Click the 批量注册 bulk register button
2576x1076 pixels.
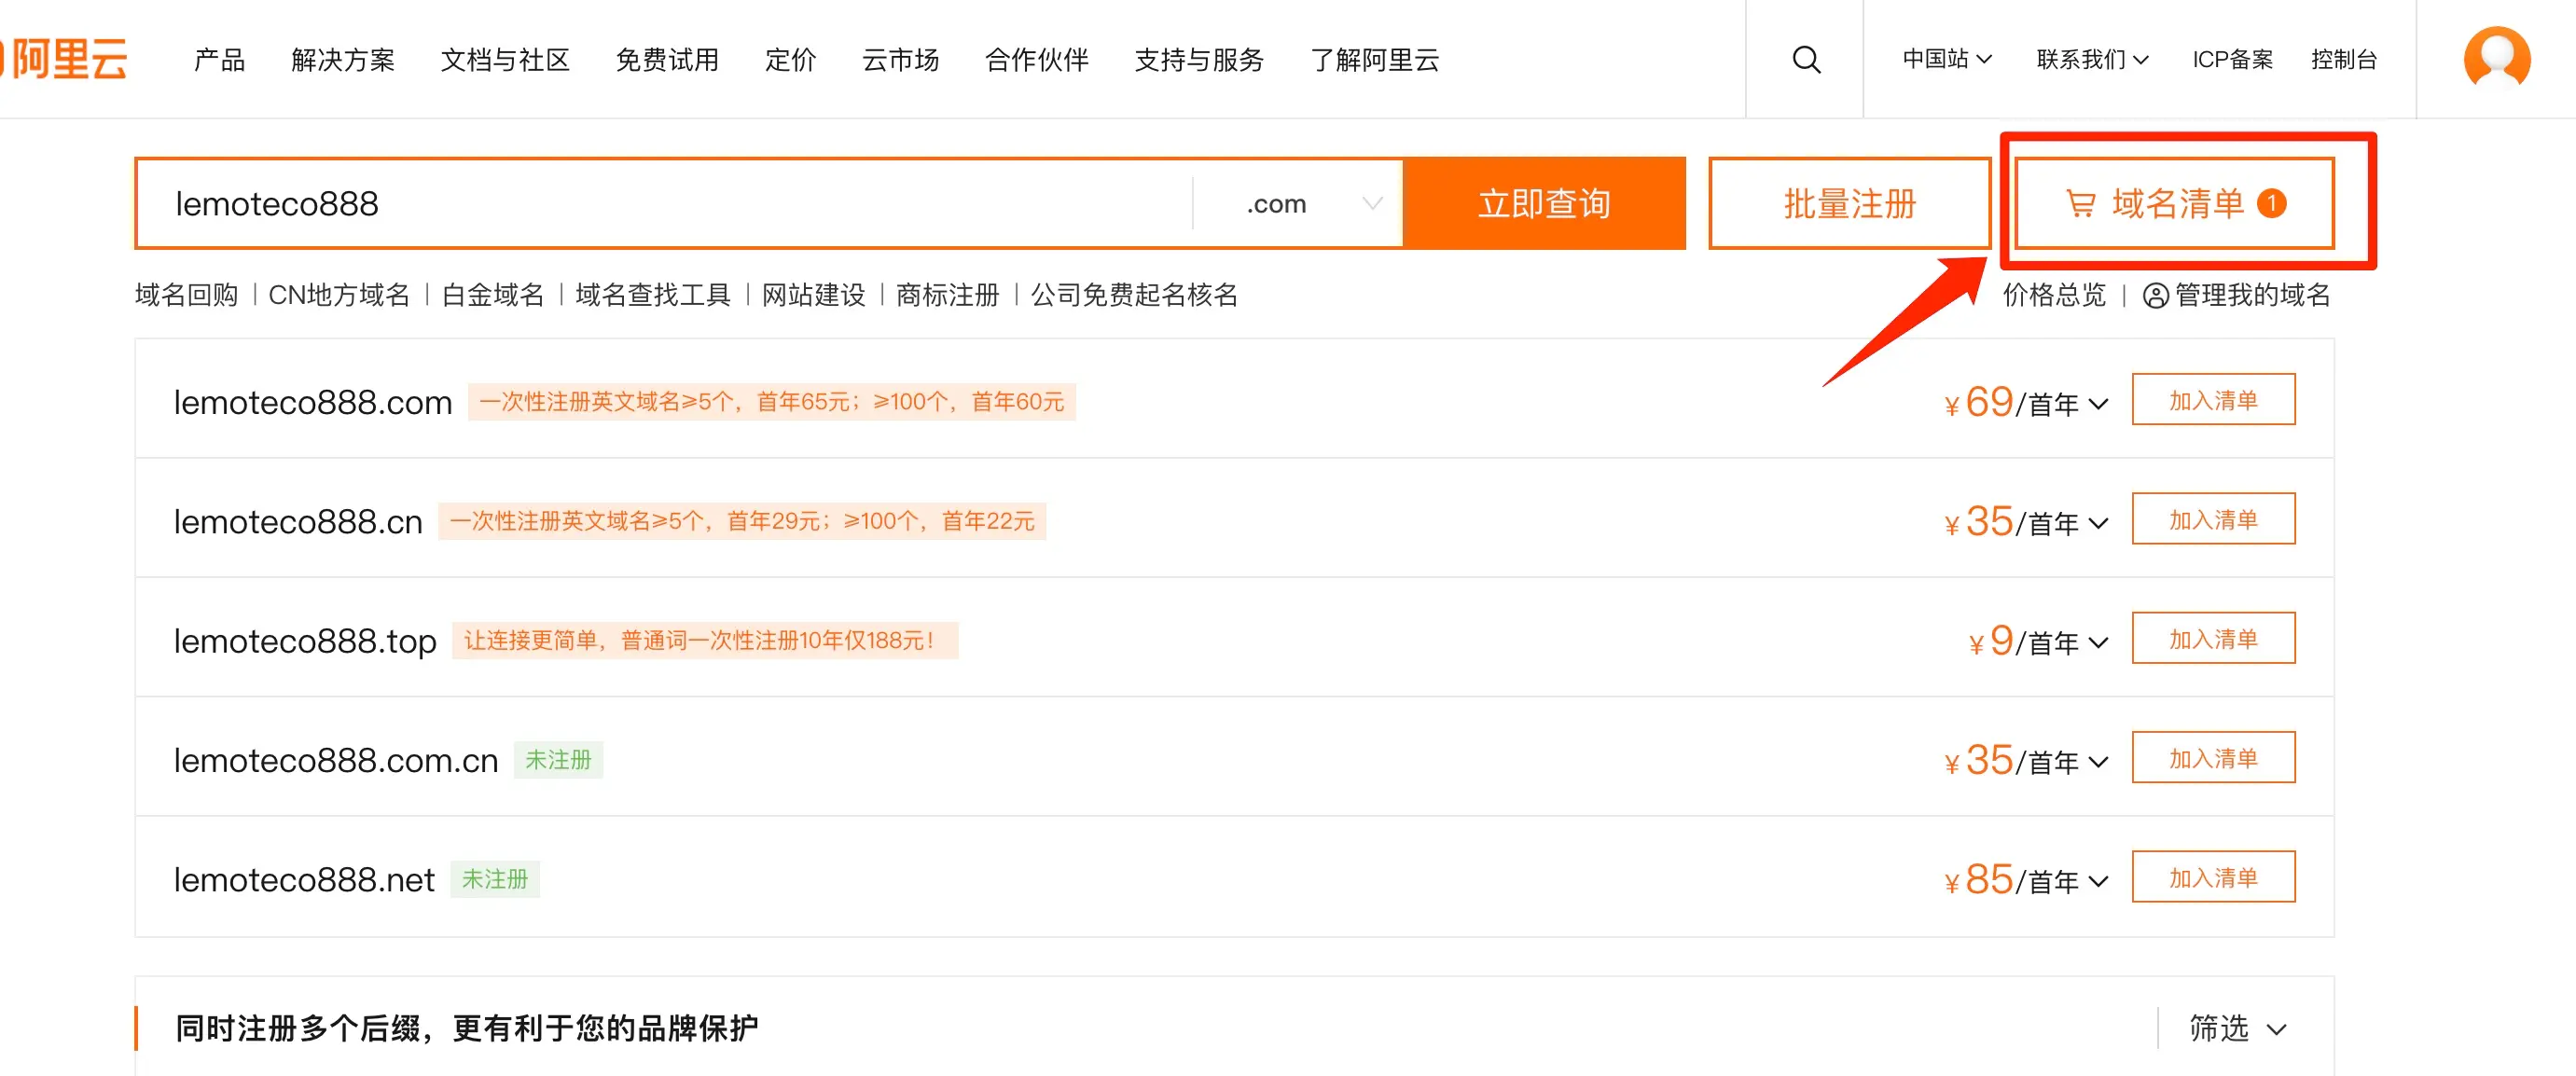(1849, 204)
